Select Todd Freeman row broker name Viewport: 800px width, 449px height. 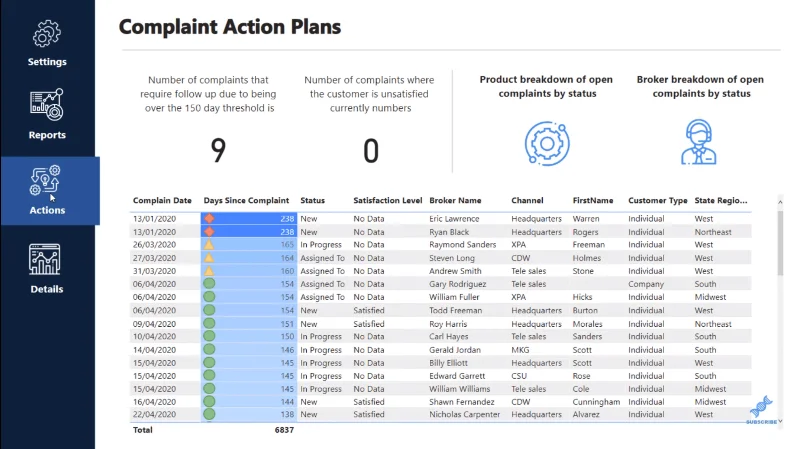pos(456,310)
